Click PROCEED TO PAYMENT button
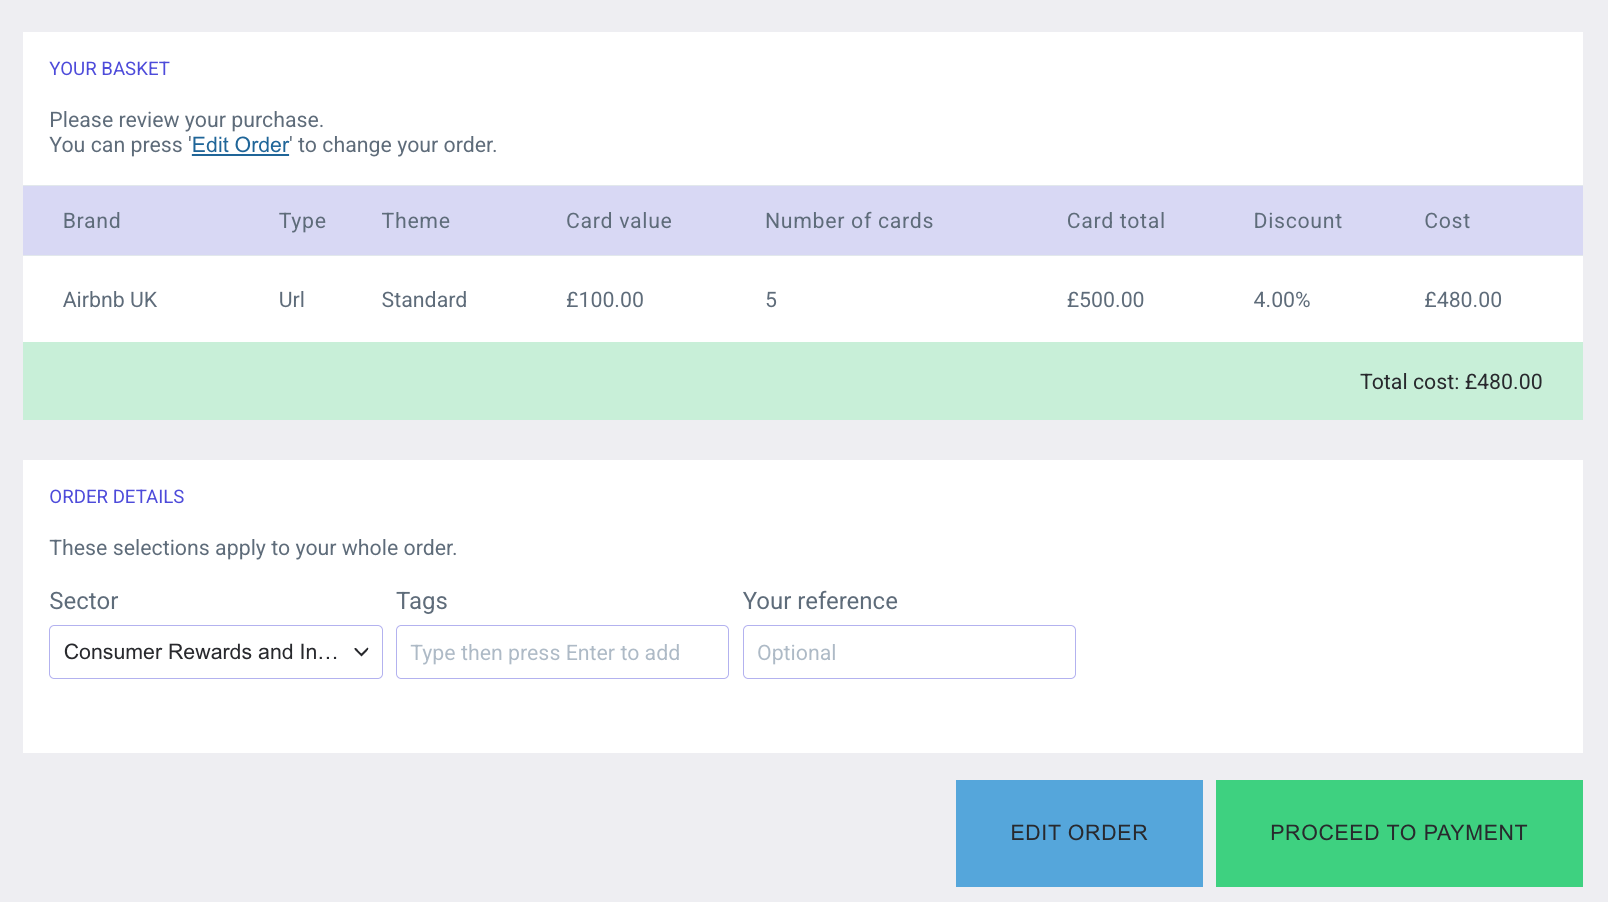 click(x=1398, y=833)
